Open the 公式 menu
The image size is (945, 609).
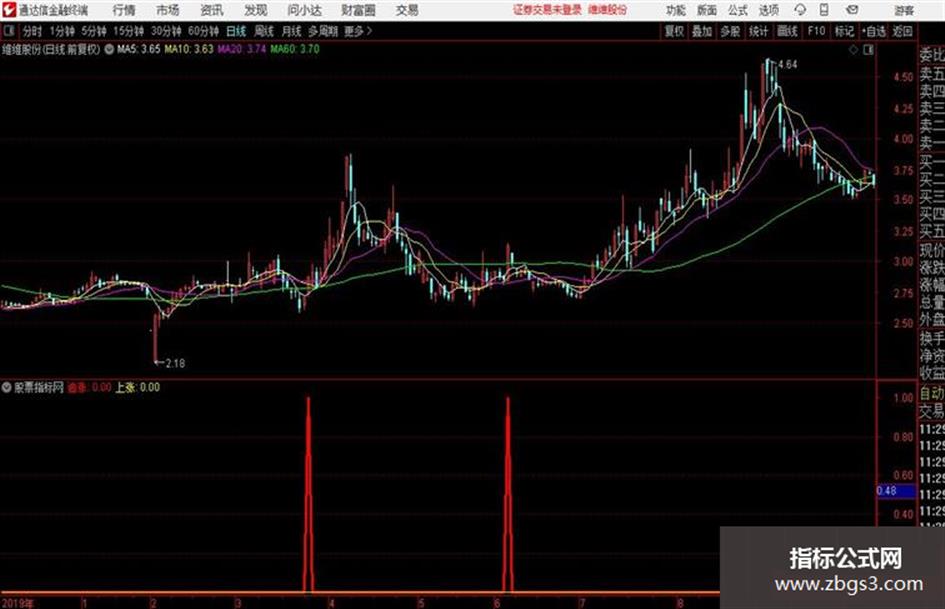(x=737, y=10)
